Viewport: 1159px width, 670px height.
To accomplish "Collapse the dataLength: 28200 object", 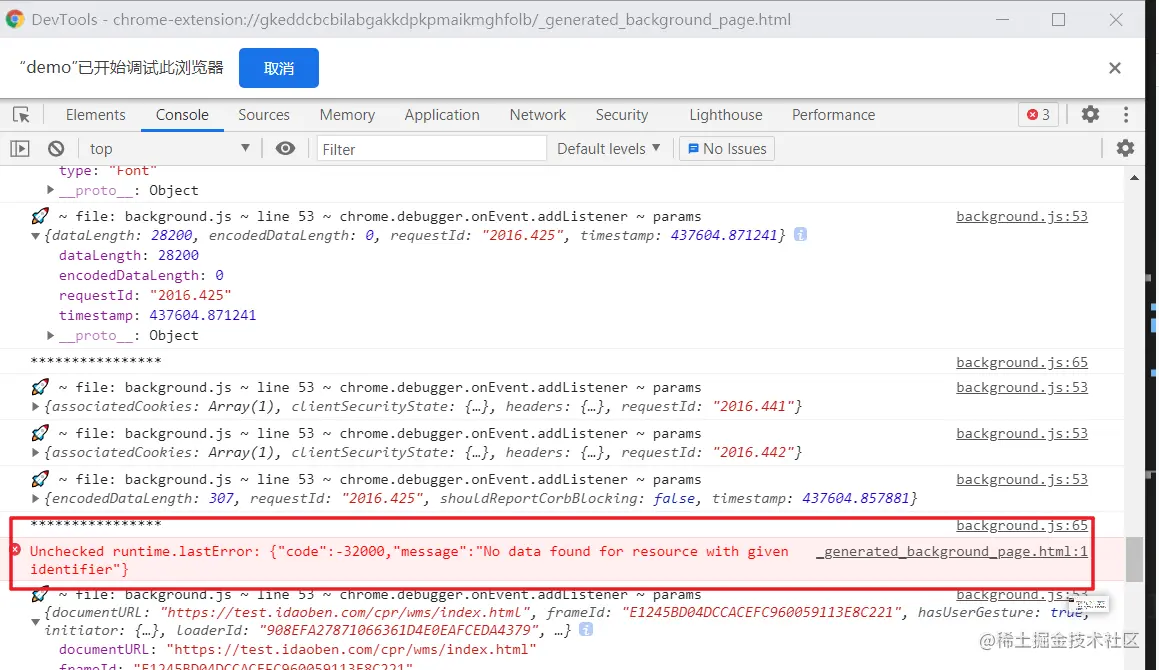I will tap(35, 236).
